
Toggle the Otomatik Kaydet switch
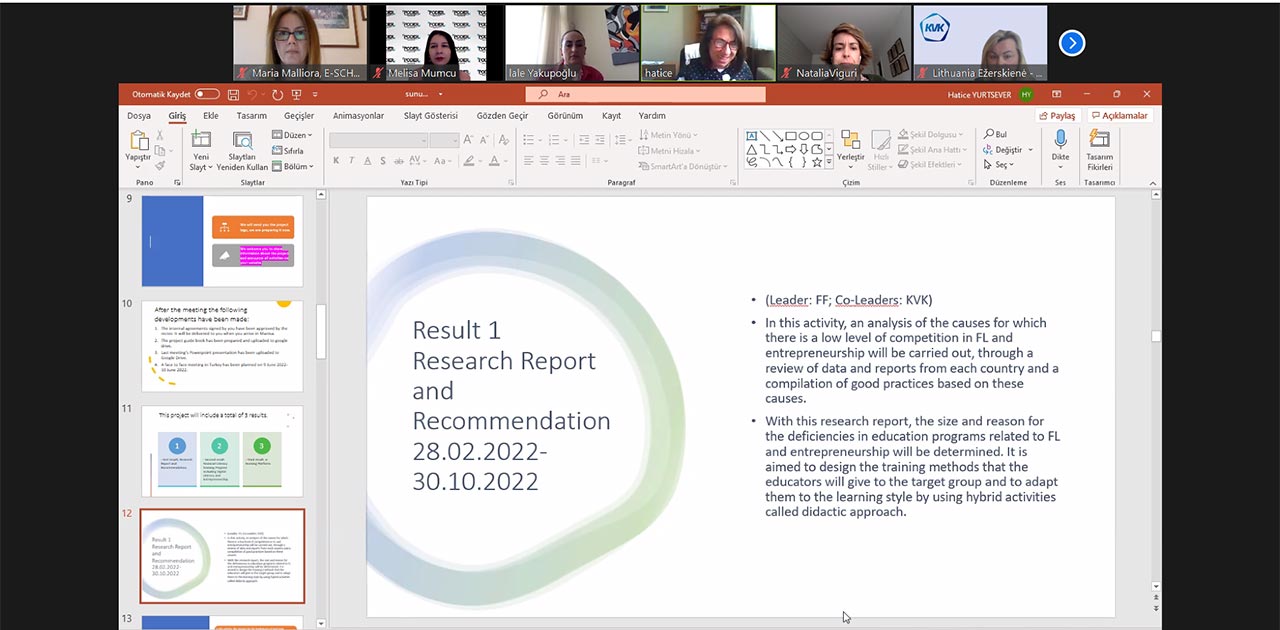click(206, 94)
